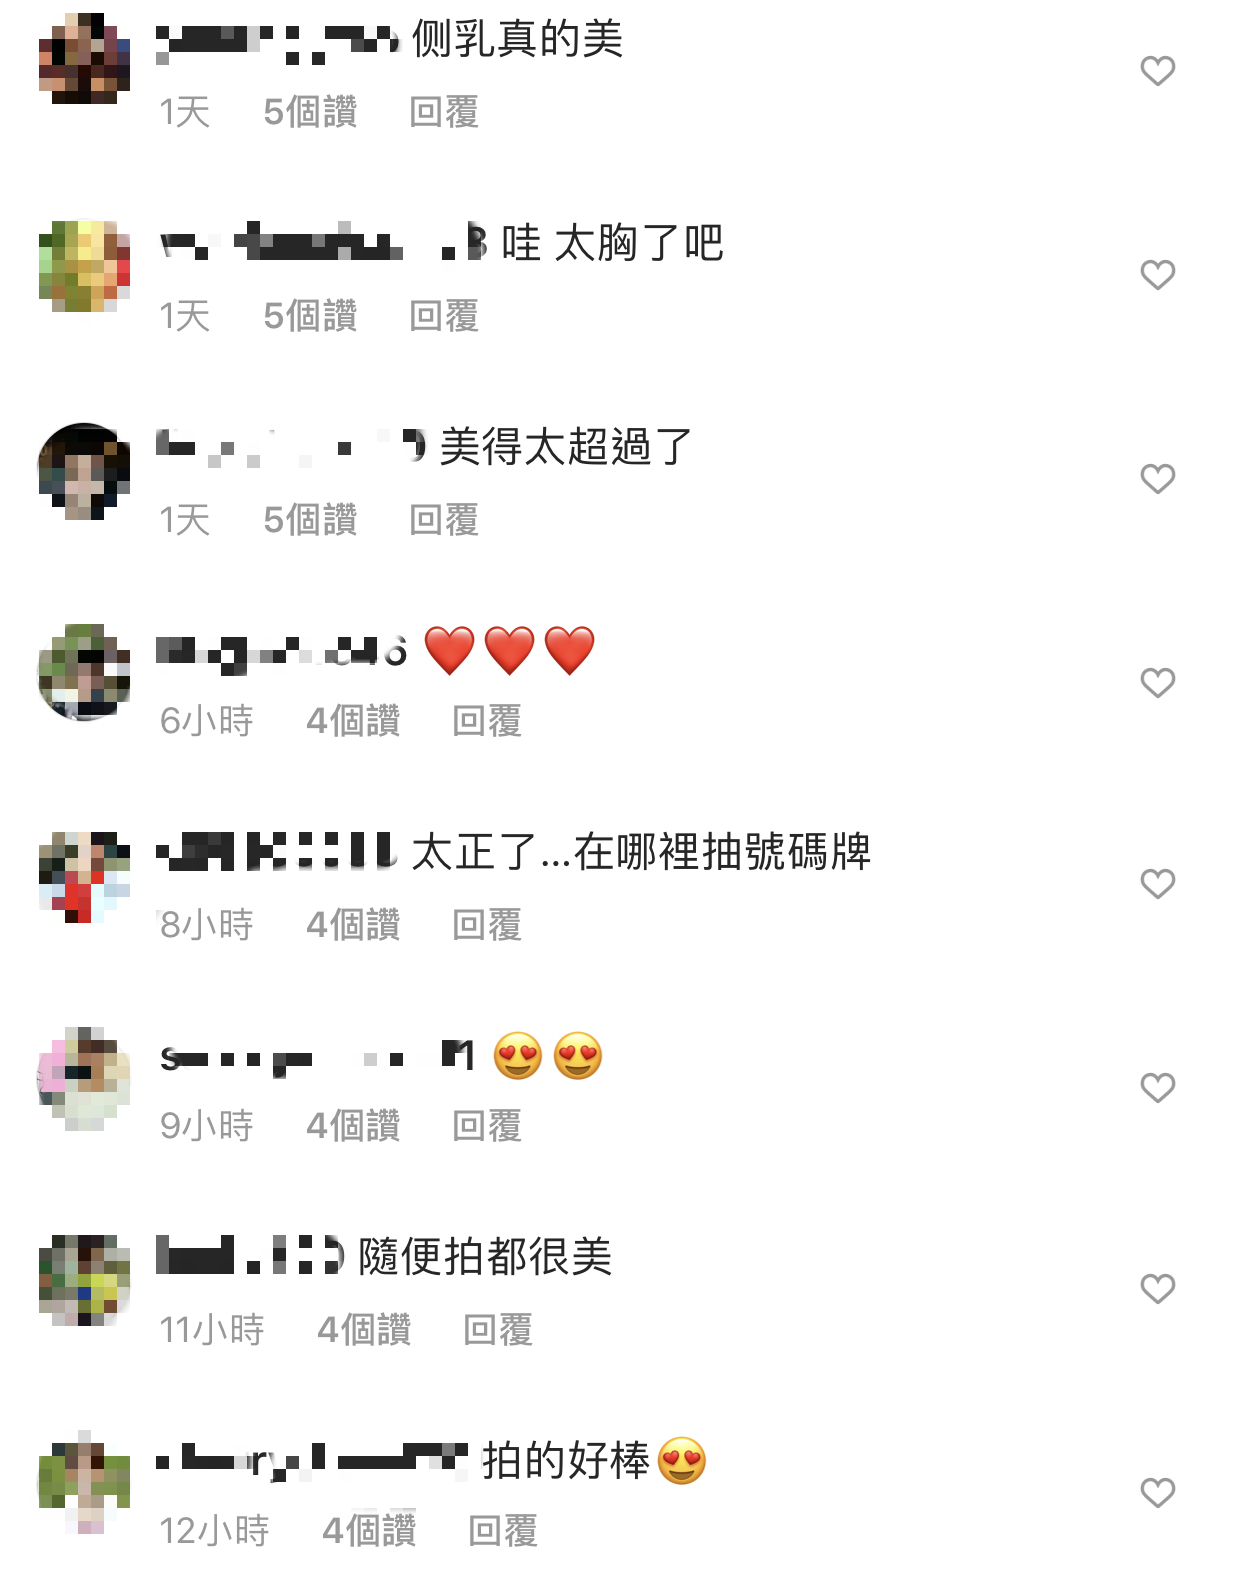Like the 隨便拍都很美 comment
The height and width of the screenshot is (1590, 1242).
(x=1157, y=1289)
